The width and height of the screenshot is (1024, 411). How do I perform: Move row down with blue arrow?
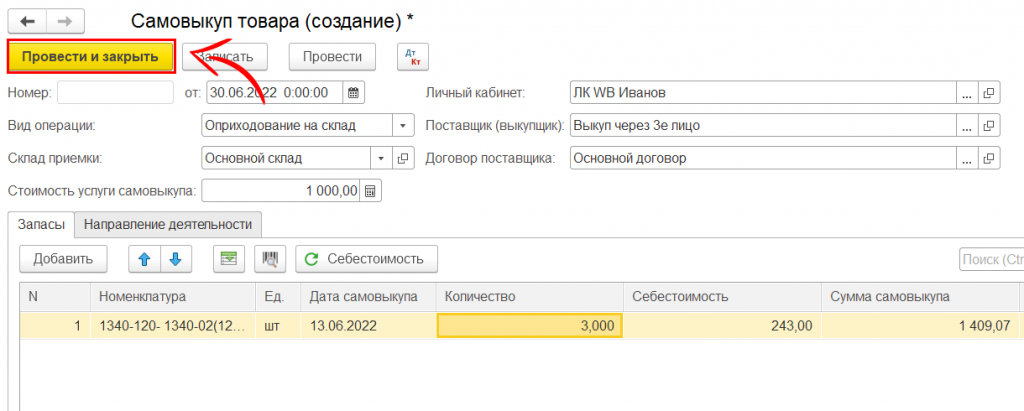pyautogui.click(x=175, y=259)
